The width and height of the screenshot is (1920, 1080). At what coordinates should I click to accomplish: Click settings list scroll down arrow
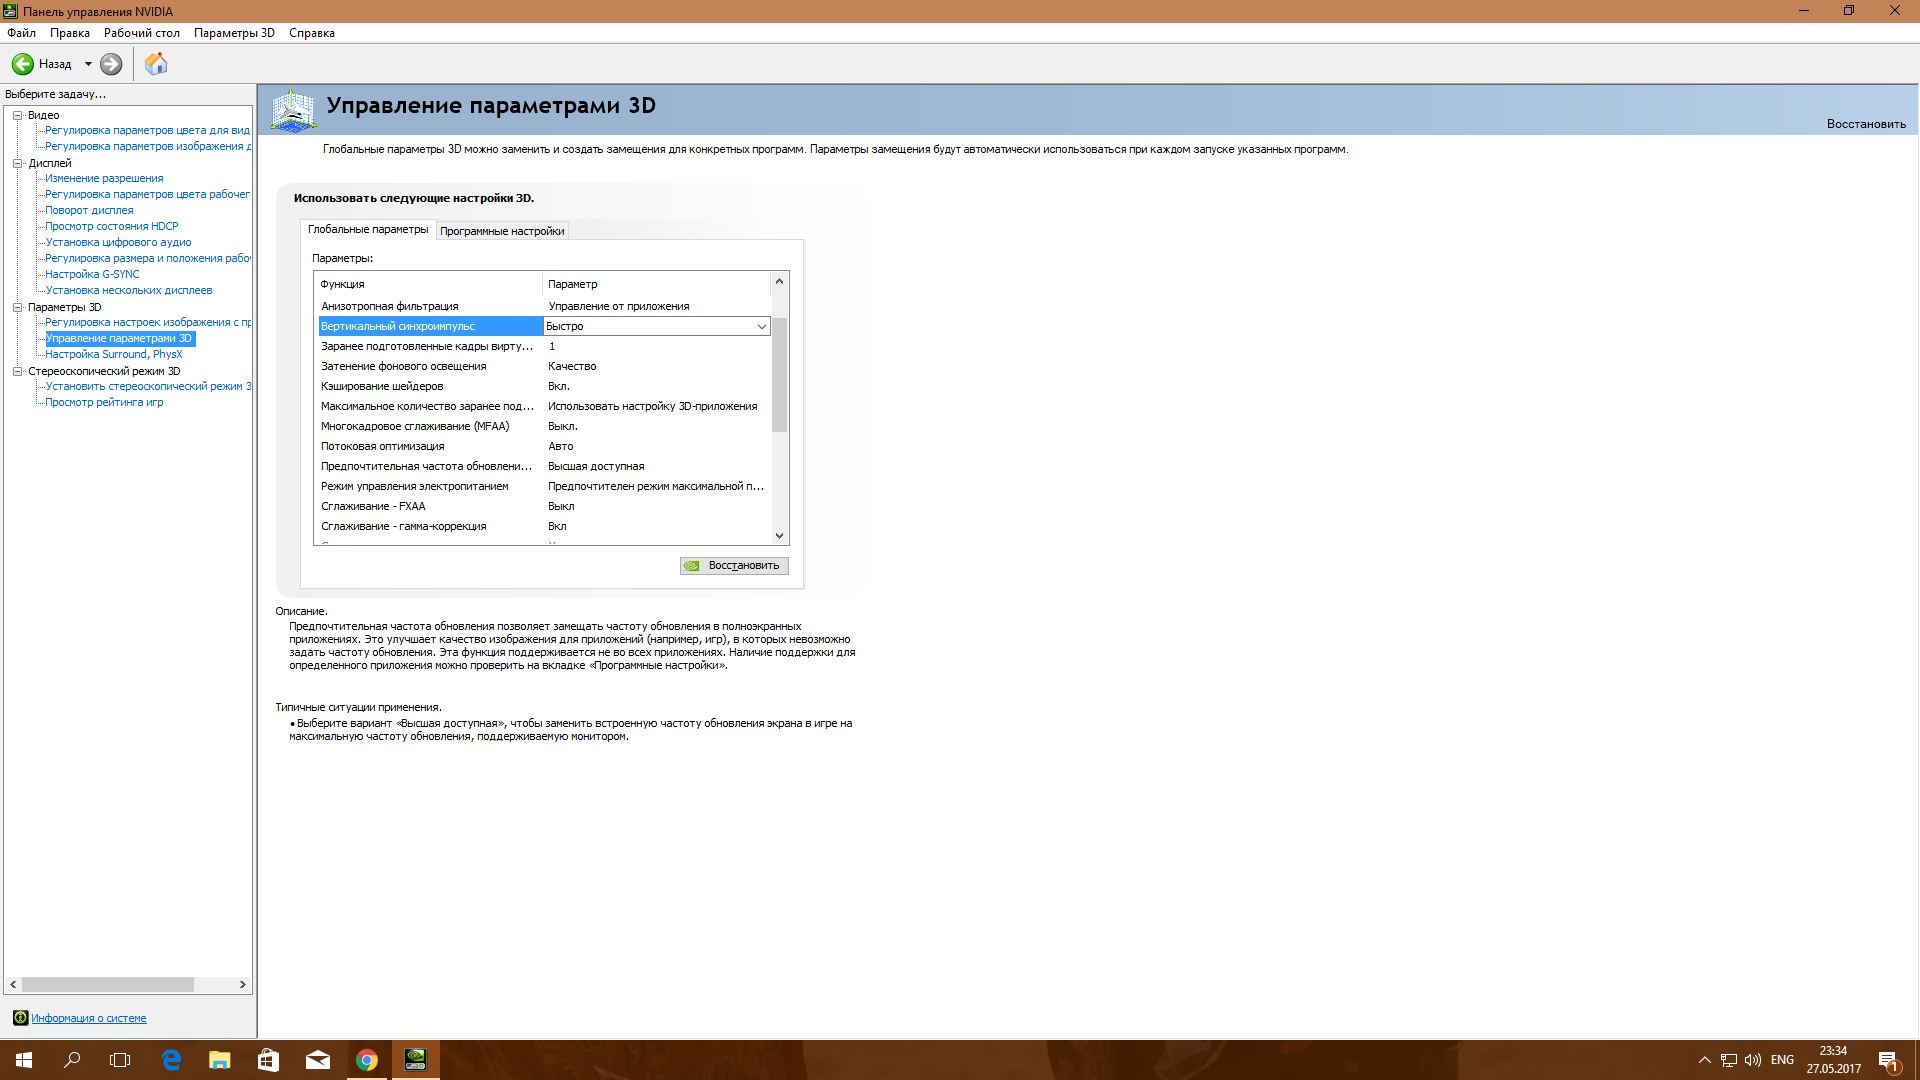(780, 536)
